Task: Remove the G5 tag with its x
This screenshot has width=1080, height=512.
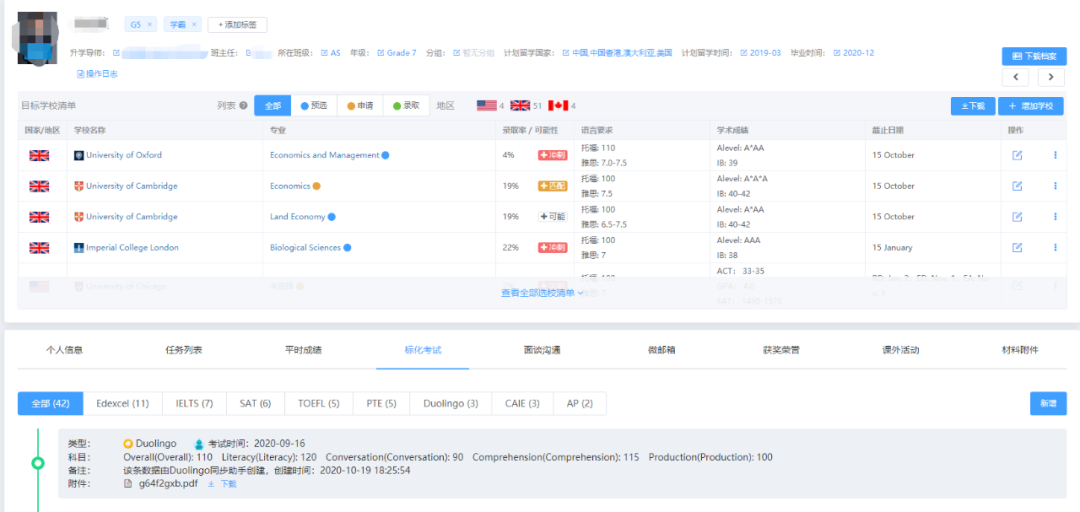Action: 149,25
